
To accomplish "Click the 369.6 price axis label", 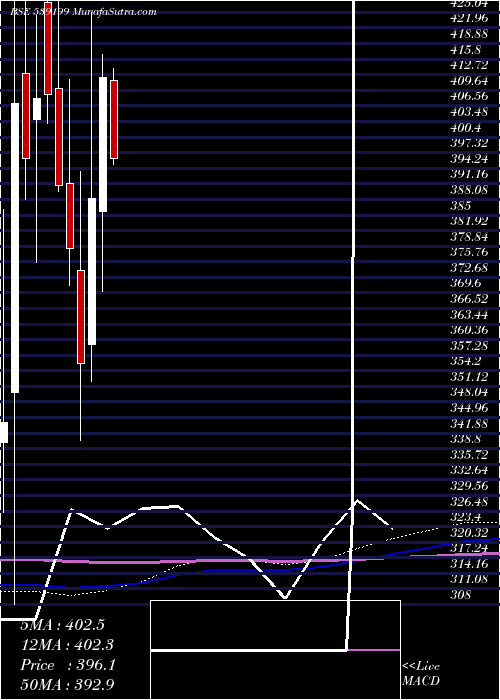I will [x=465, y=283].
